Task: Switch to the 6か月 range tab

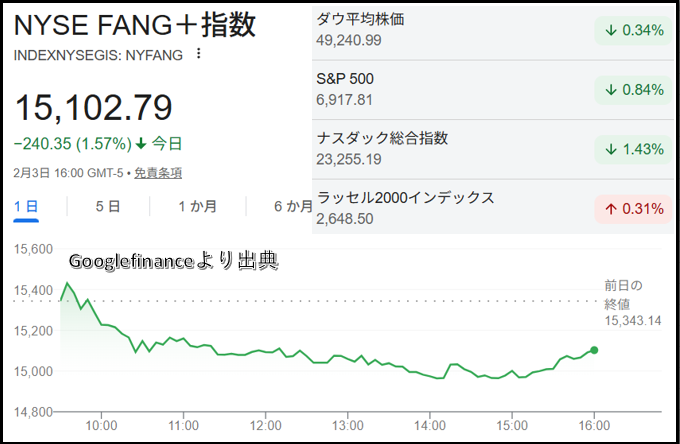Action: click(292, 207)
